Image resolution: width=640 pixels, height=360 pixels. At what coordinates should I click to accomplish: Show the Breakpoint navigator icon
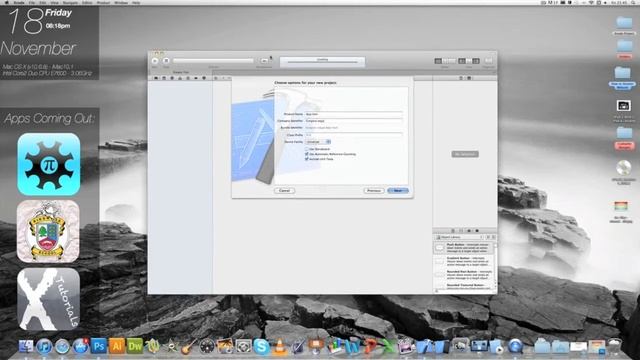[196, 78]
